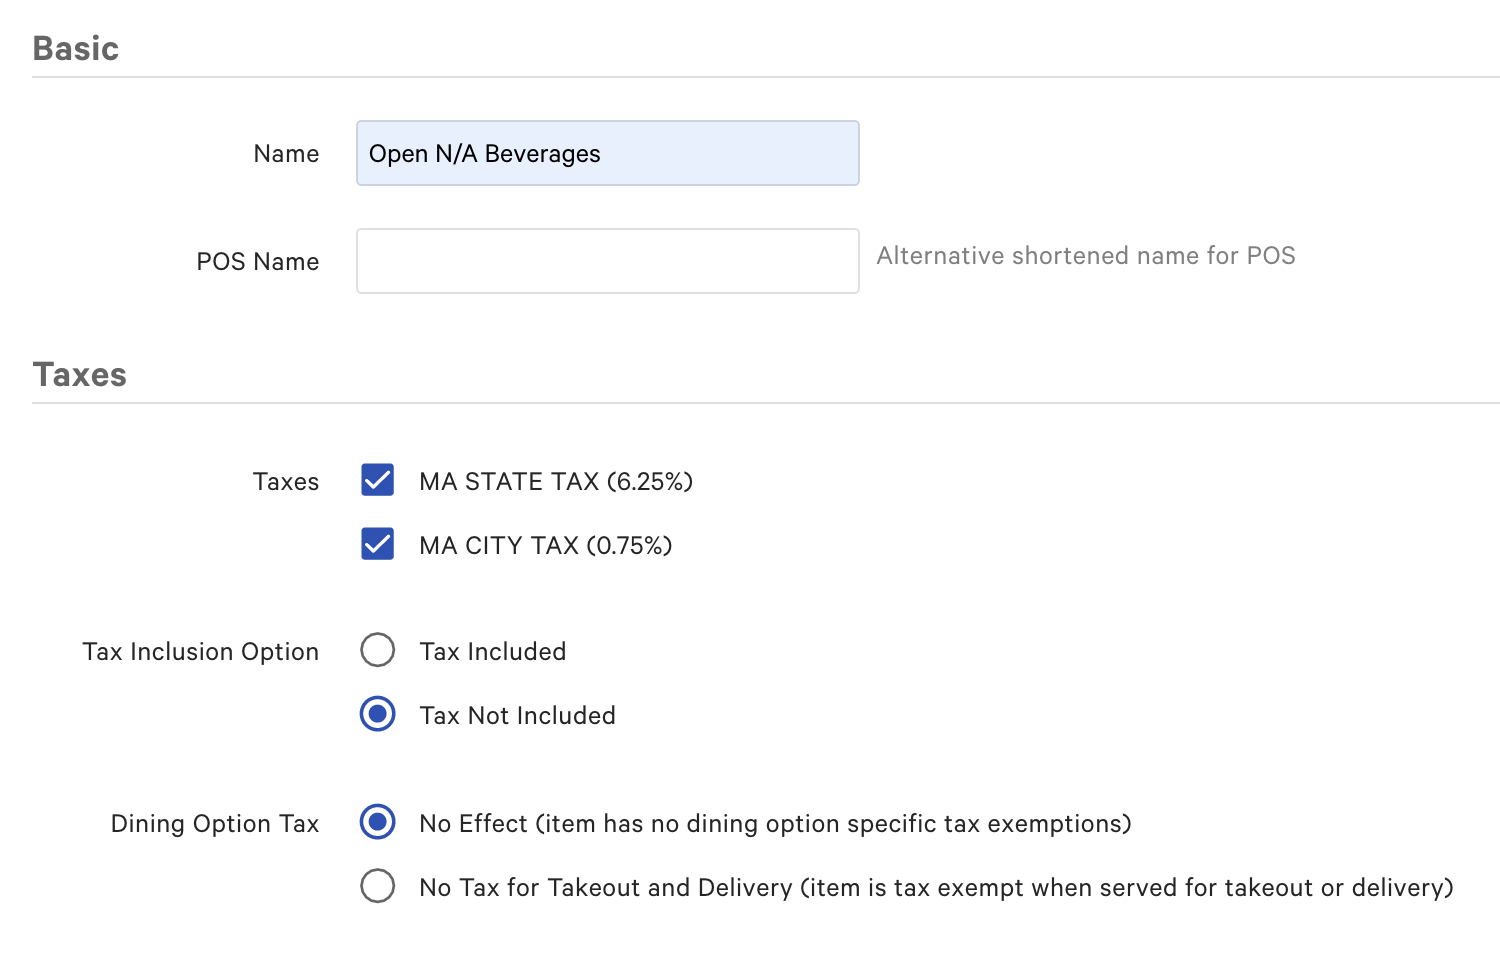Select the Tax Included radio button
The height and width of the screenshot is (970, 1500).
click(377, 650)
